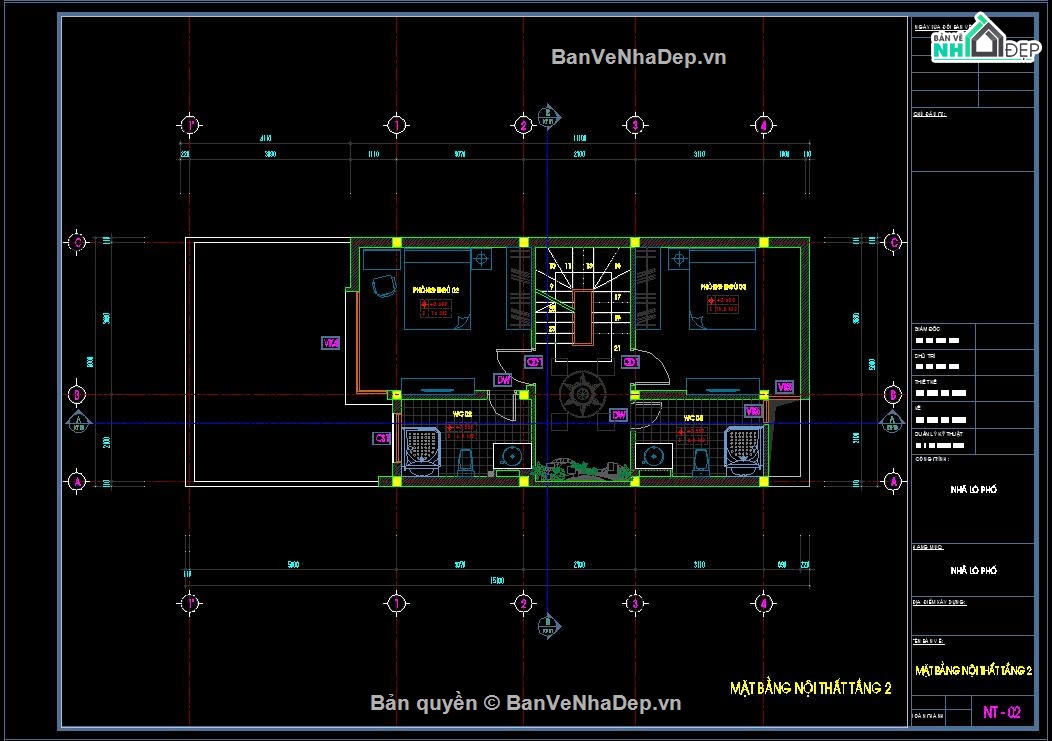Select the toilet symbol in WC 03
The height and width of the screenshot is (741, 1052).
pyautogui.click(x=701, y=459)
